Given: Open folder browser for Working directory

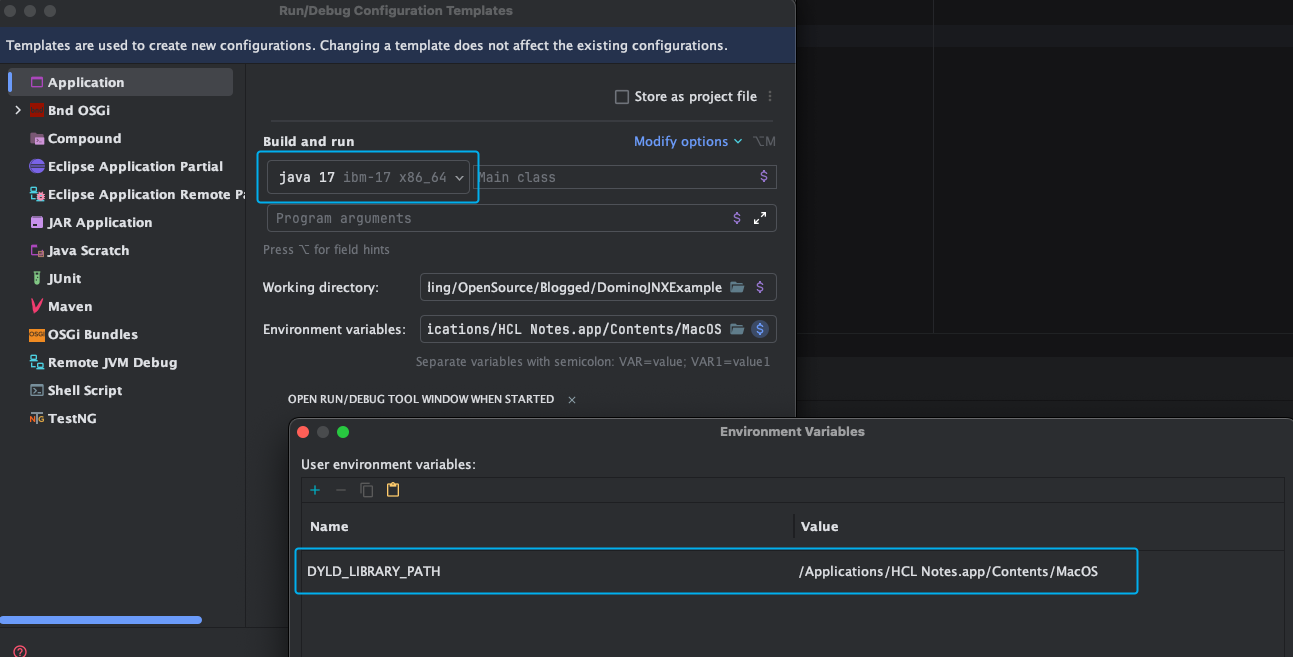Looking at the screenshot, I should click(x=739, y=287).
